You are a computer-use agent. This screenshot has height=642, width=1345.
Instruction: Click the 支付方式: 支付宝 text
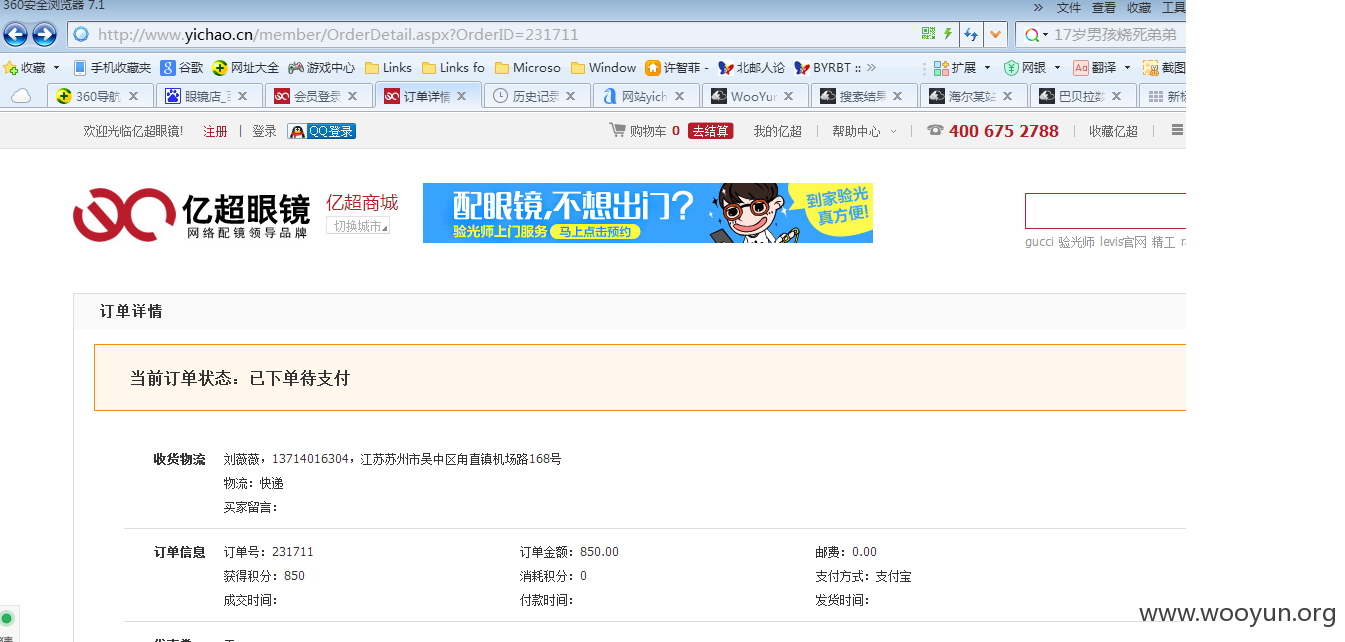click(863, 576)
